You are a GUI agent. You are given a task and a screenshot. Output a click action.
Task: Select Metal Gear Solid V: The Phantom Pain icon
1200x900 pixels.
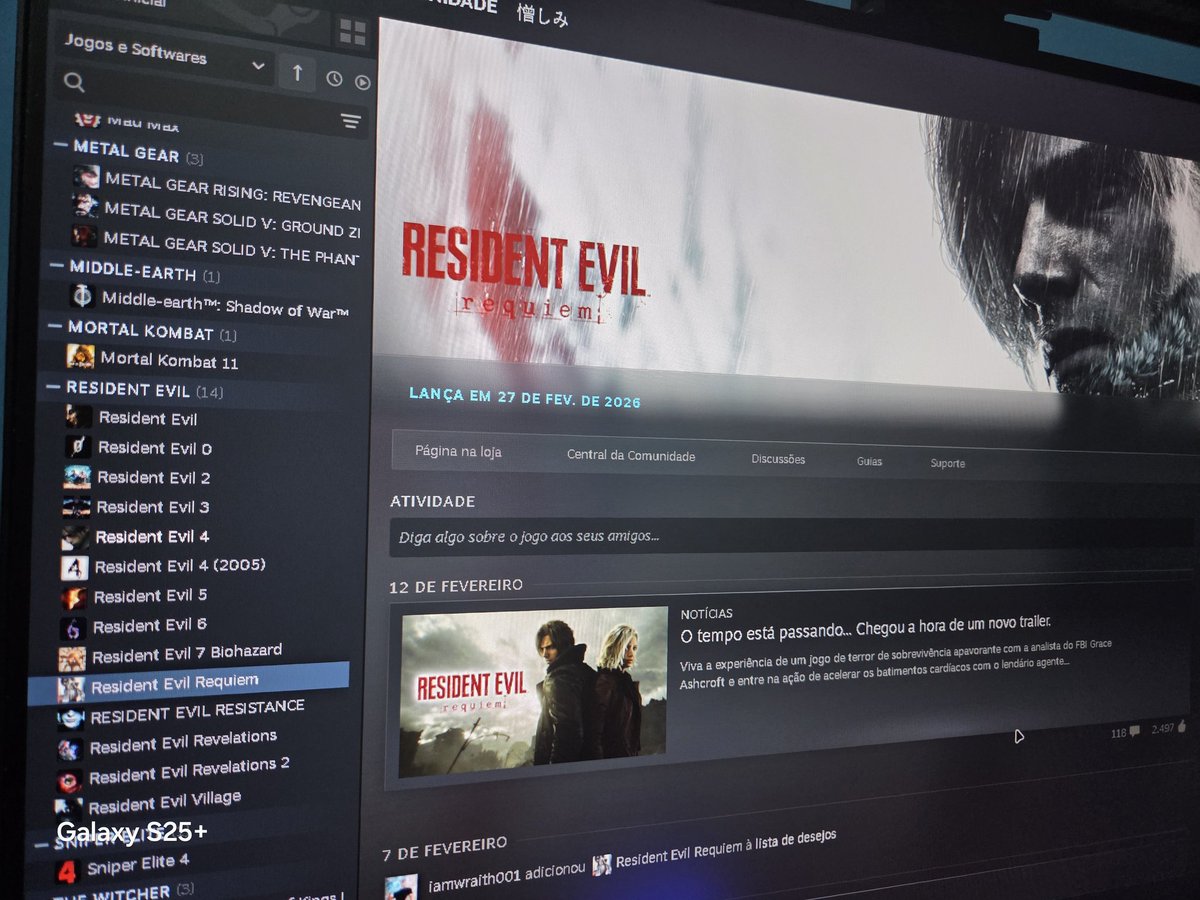(x=84, y=235)
